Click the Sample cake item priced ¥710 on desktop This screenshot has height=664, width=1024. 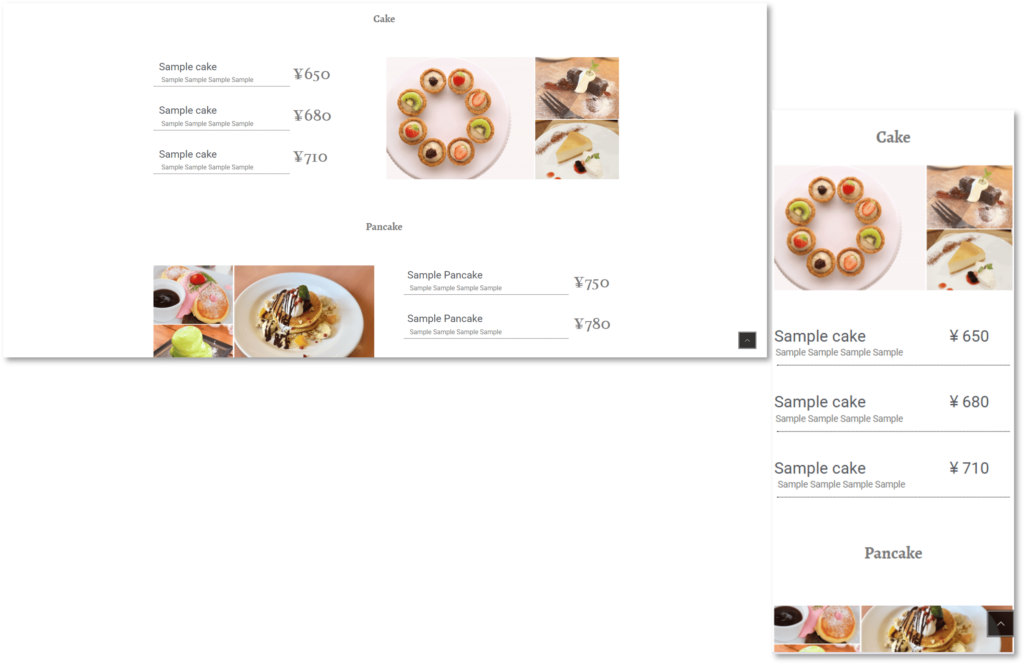click(242, 160)
